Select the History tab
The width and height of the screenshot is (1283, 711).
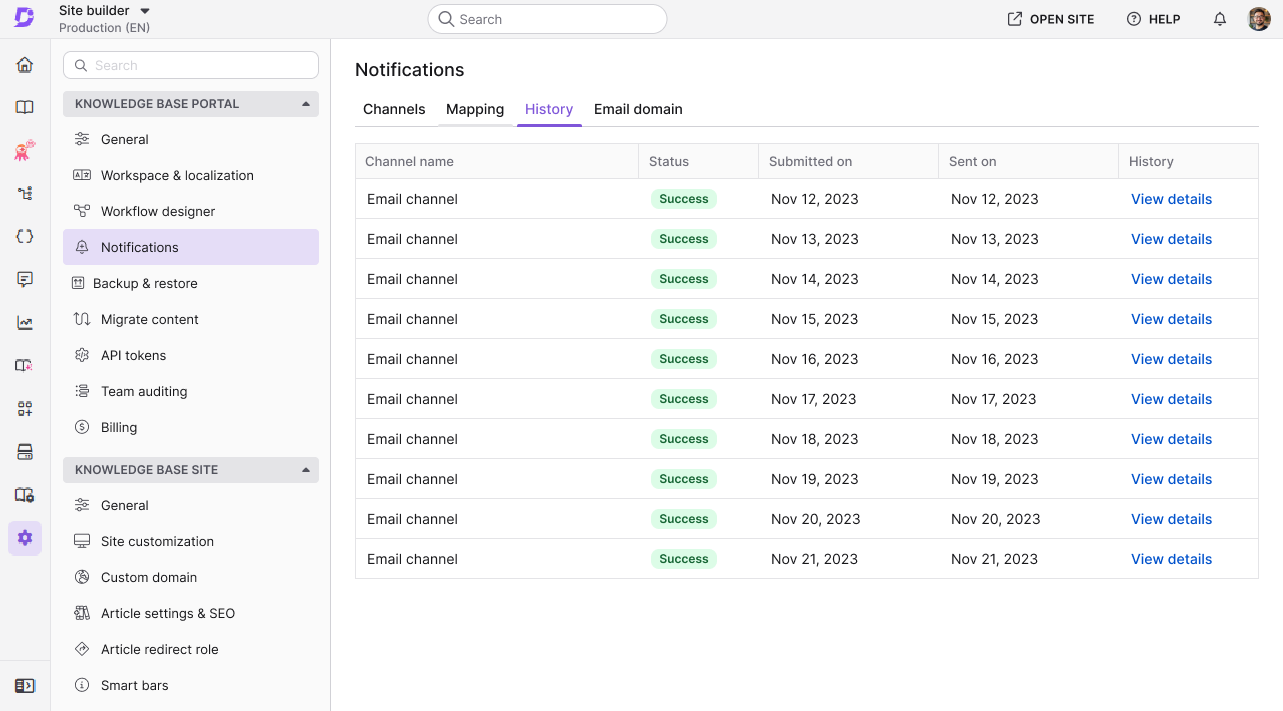(x=549, y=109)
